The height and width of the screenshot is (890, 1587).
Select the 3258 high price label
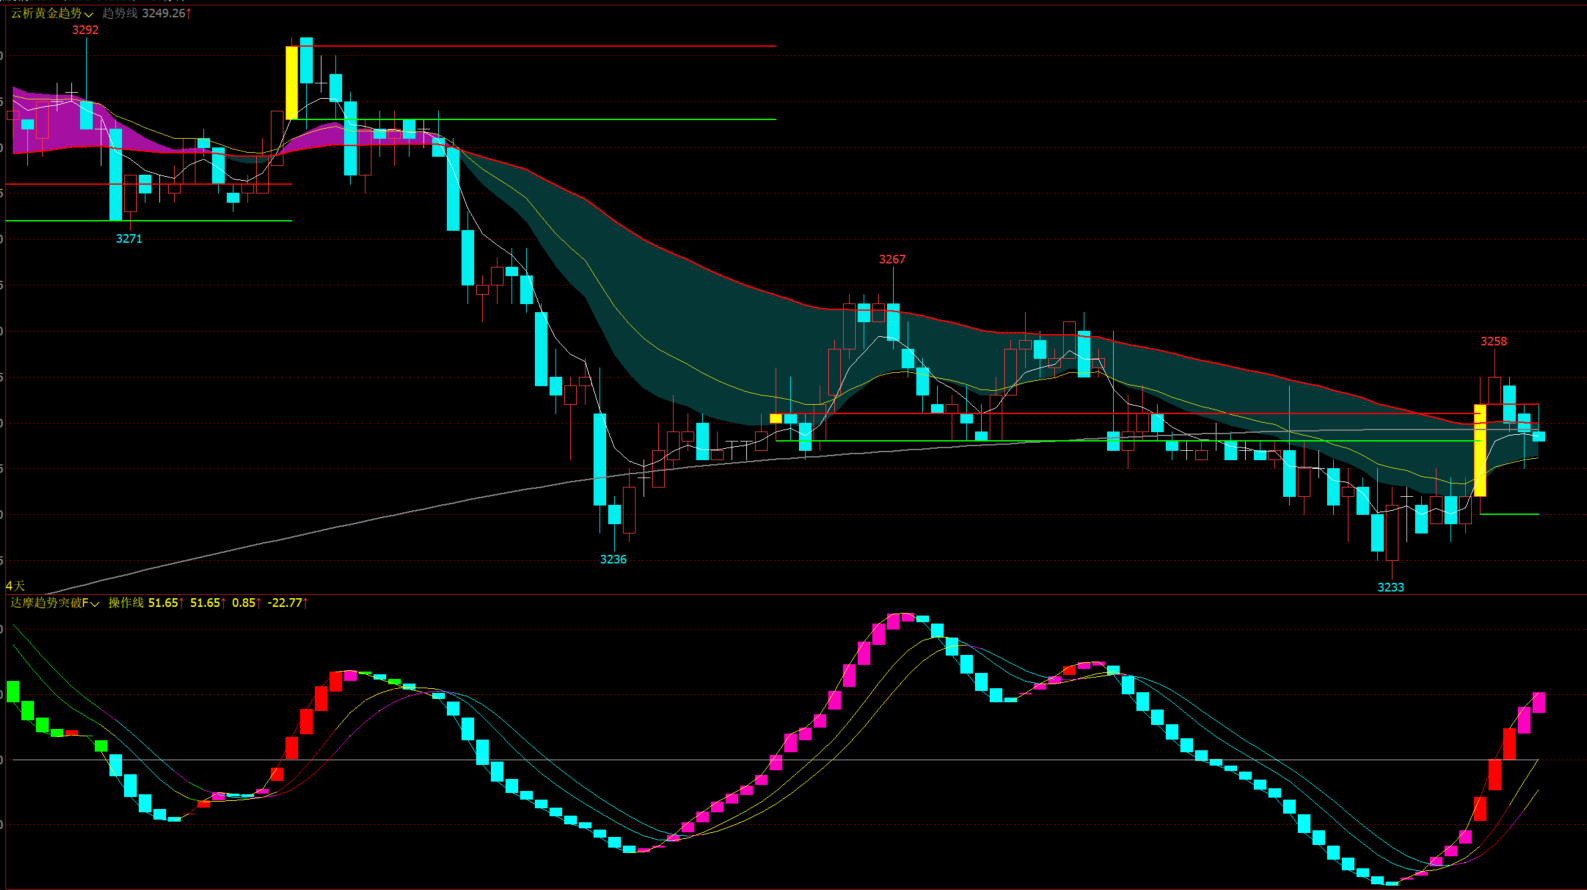click(x=1493, y=342)
